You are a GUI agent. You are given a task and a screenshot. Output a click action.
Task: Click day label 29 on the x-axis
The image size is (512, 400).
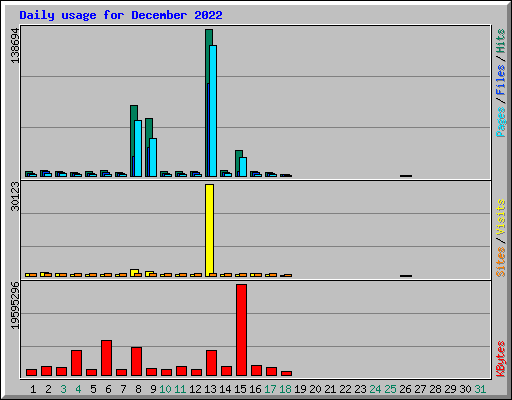tap(450, 389)
